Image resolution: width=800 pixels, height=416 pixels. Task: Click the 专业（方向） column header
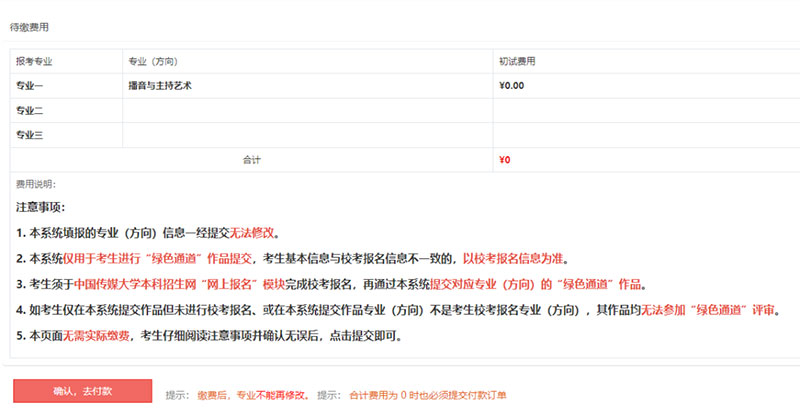(x=150, y=61)
